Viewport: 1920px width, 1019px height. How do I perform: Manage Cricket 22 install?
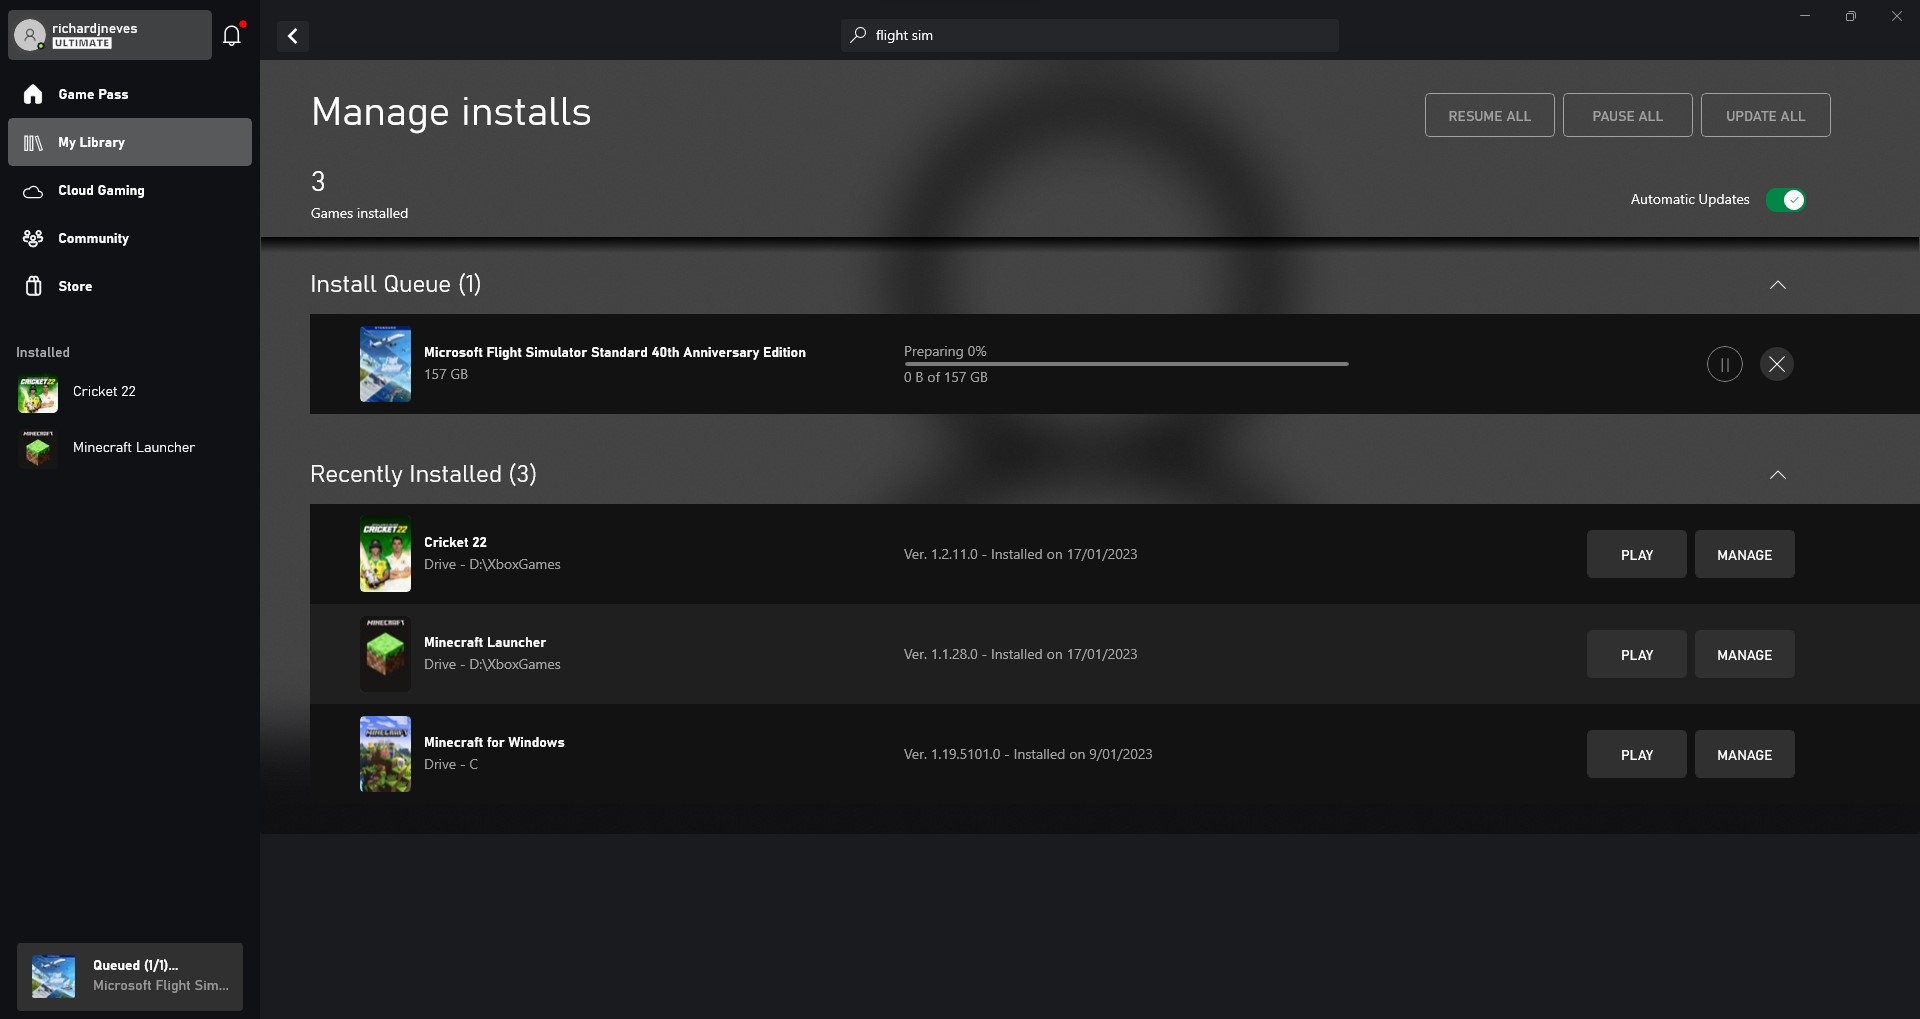point(1744,554)
